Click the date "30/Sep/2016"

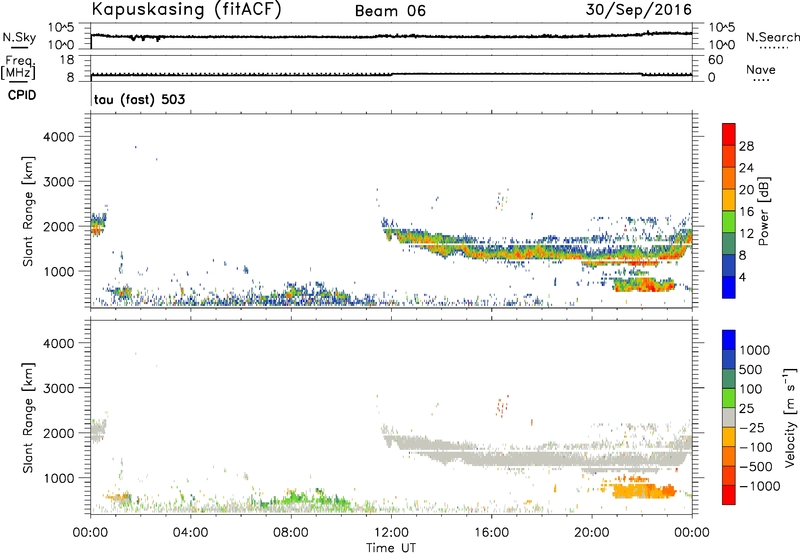coord(639,10)
